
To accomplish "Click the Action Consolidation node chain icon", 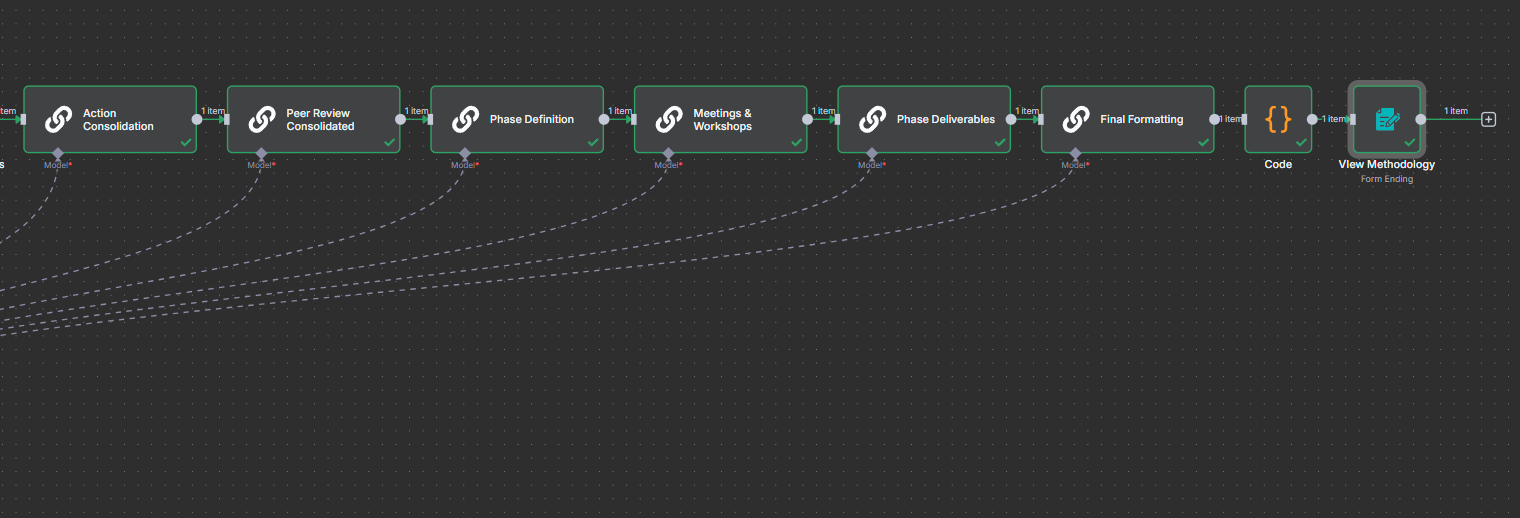I will click(x=58, y=119).
